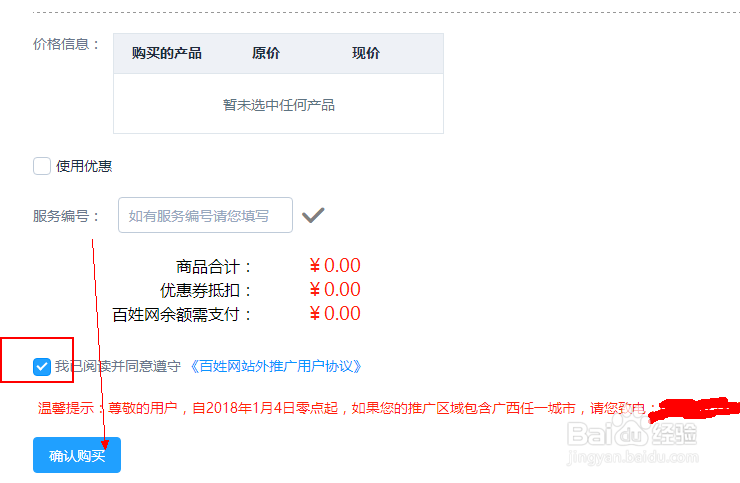Click the gray checkmark icon beside service number
The width and height of the screenshot is (740, 483).
coord(314,214)
